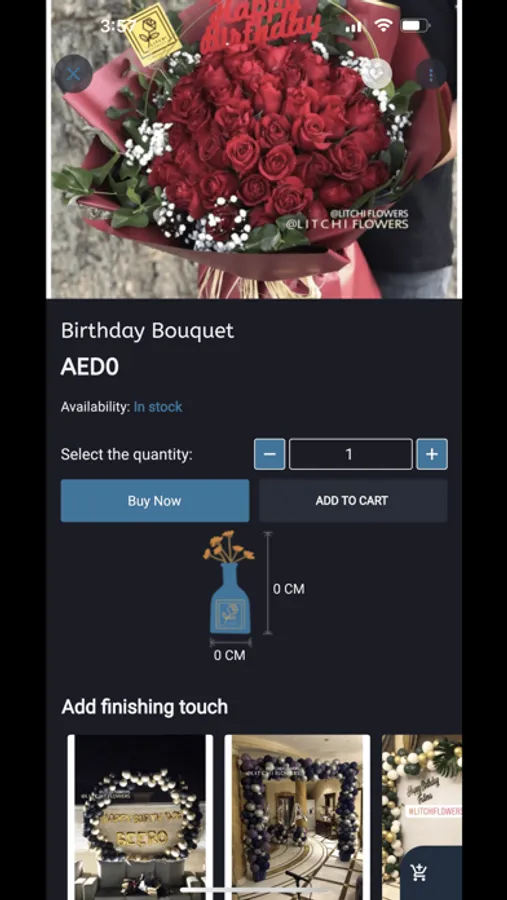Viewport: 507px width, 900px height.
Task: Select the green and gold balloon thumbnail
Action: [422, 791]
